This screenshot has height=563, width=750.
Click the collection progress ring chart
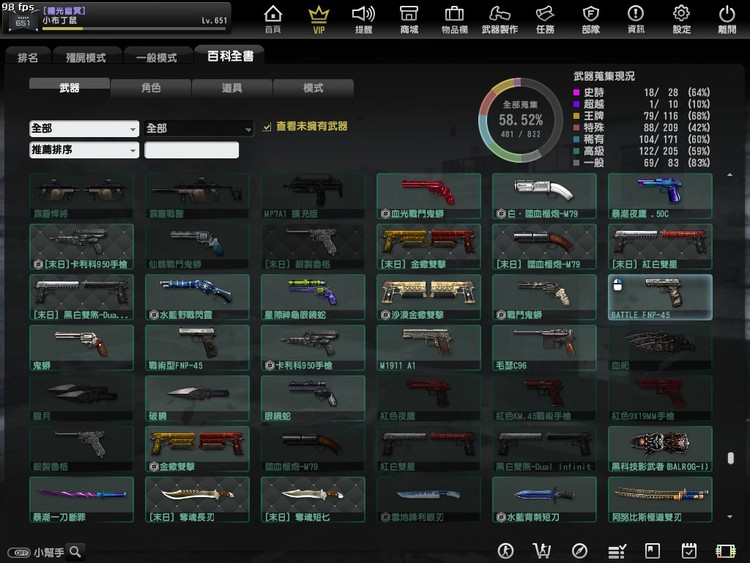click(x=520, y=120)
